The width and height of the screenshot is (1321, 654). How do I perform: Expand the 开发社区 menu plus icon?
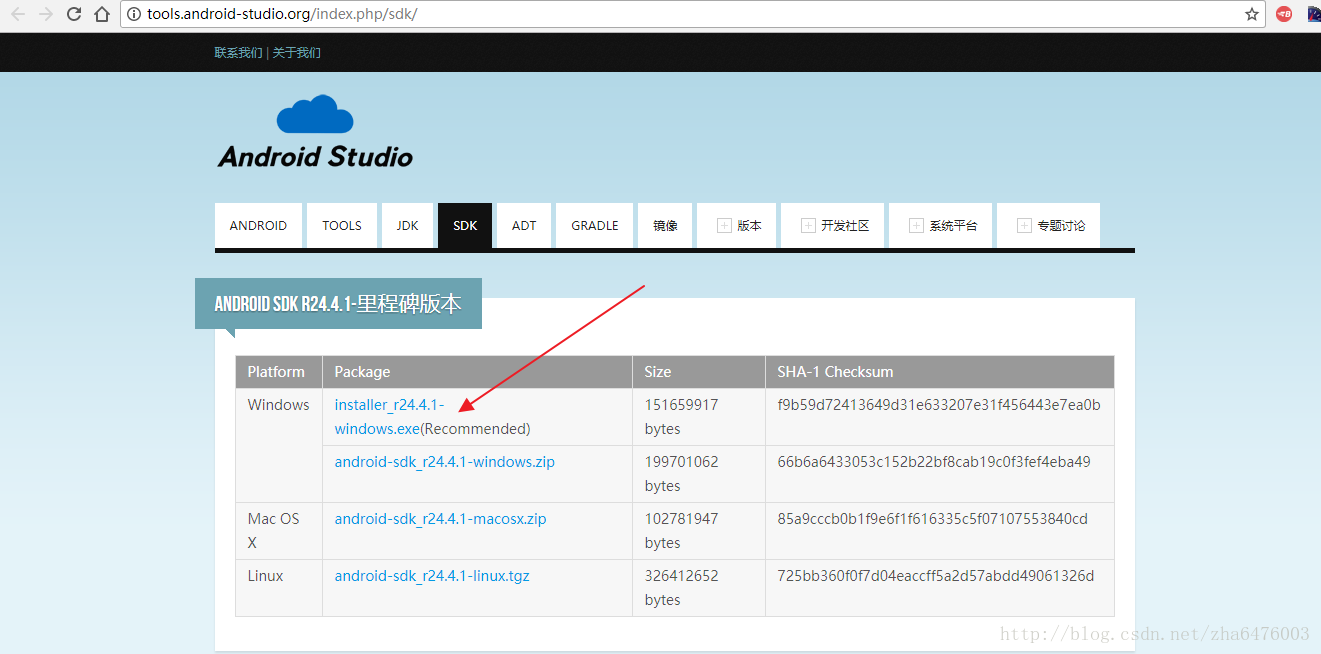click(808, 226)
